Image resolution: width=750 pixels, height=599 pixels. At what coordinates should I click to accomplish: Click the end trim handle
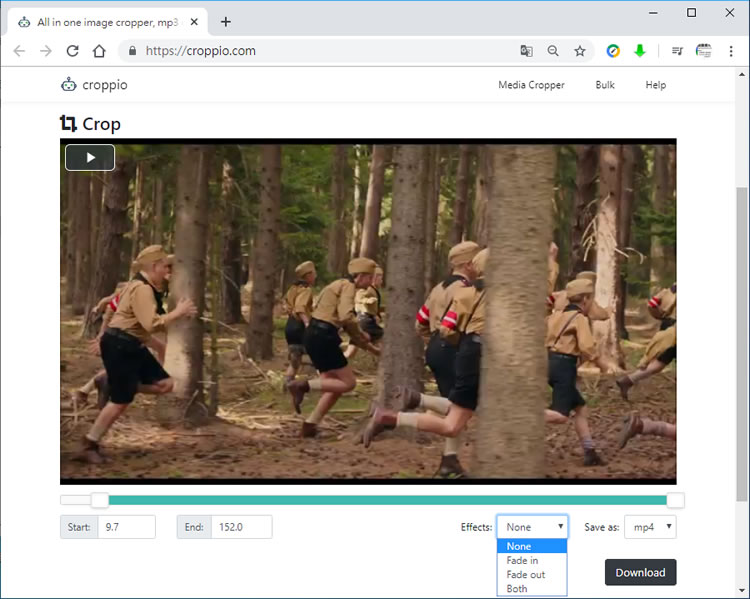click(675, 500)
